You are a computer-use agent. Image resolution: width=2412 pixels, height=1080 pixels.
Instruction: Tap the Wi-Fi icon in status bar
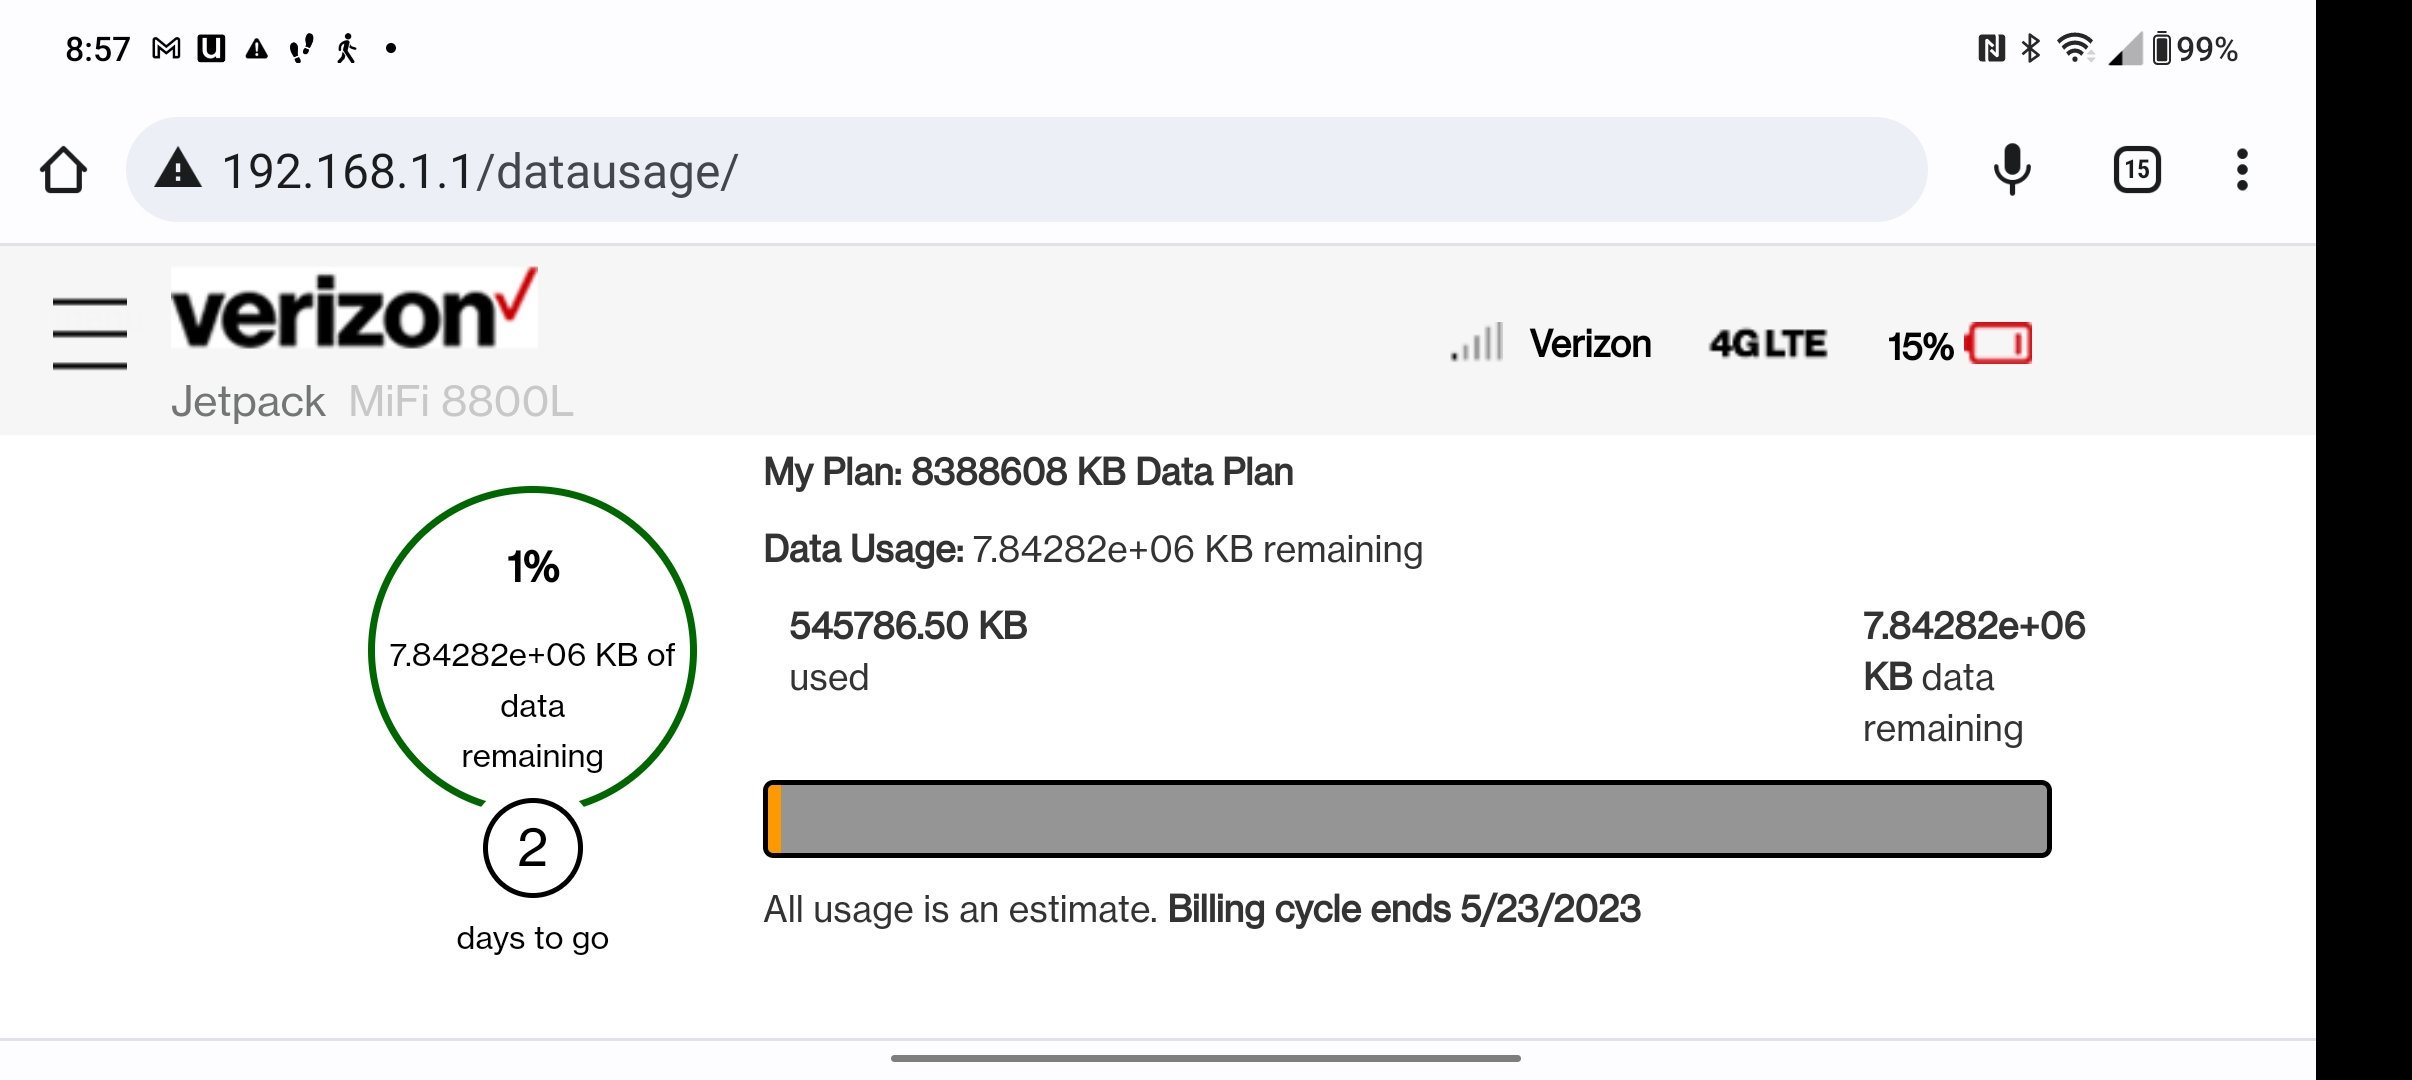[x=2075, y=48]
